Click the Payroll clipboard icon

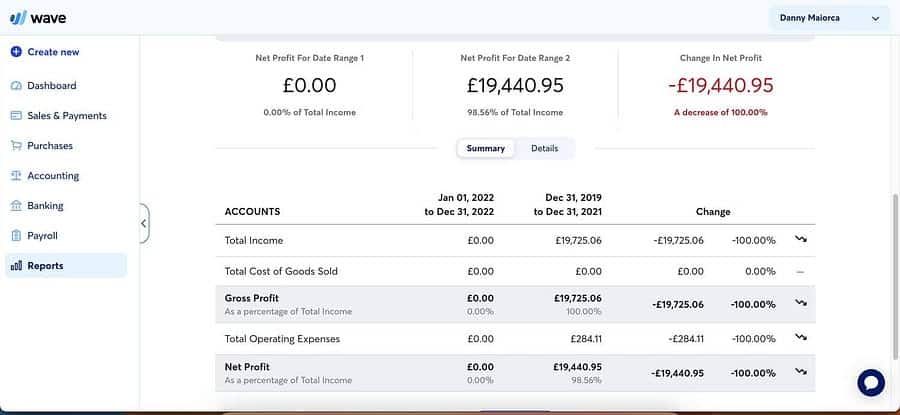[16, 236]
